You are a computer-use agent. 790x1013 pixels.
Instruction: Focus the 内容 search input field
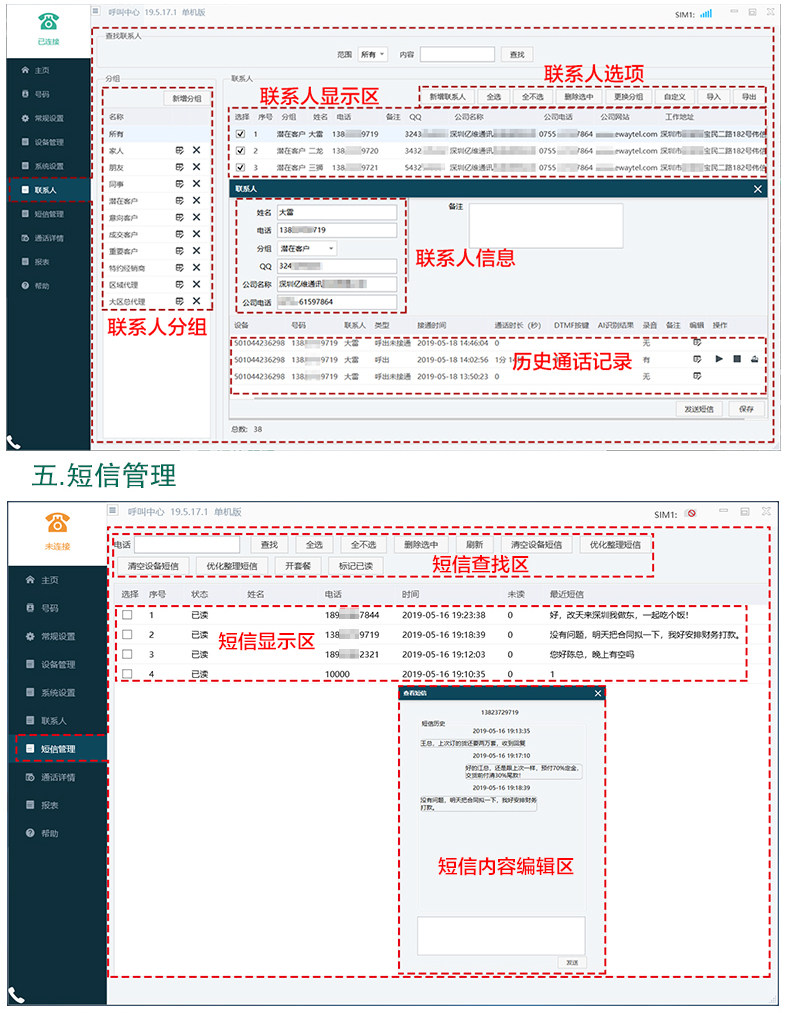457,54
